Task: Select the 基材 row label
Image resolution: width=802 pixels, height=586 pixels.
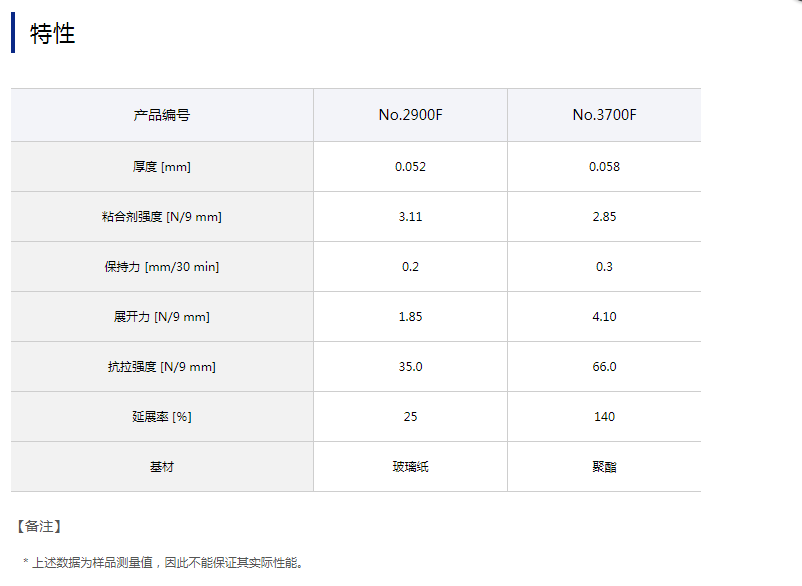Action: click(162, 467)
